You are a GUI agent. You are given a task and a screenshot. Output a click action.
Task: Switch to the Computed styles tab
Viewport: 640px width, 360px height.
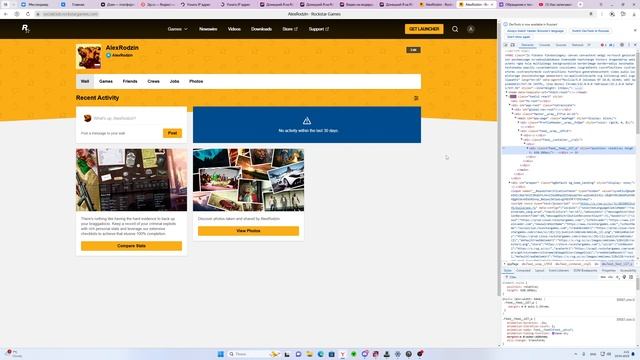523,271
